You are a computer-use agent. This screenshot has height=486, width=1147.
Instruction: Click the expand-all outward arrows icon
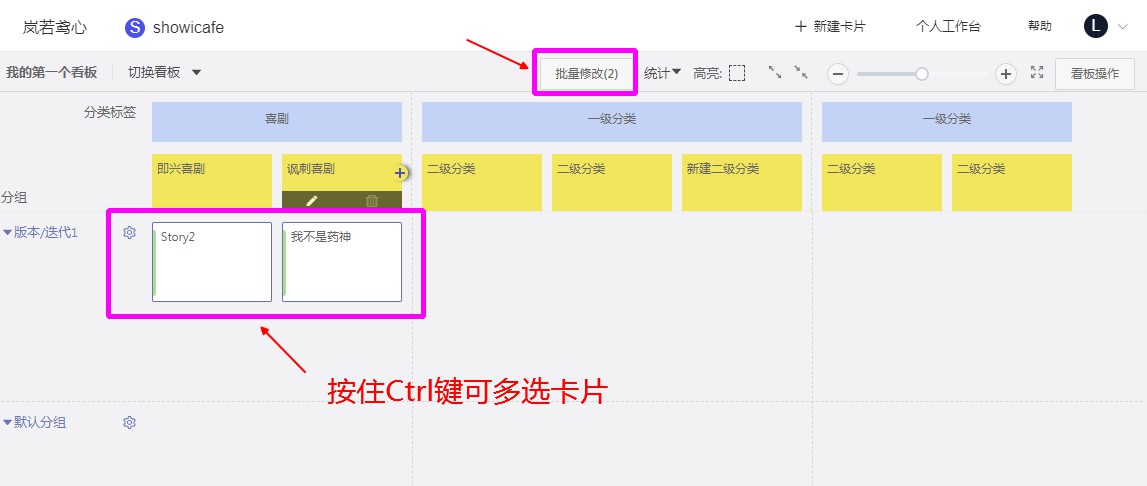coord(775,72)
